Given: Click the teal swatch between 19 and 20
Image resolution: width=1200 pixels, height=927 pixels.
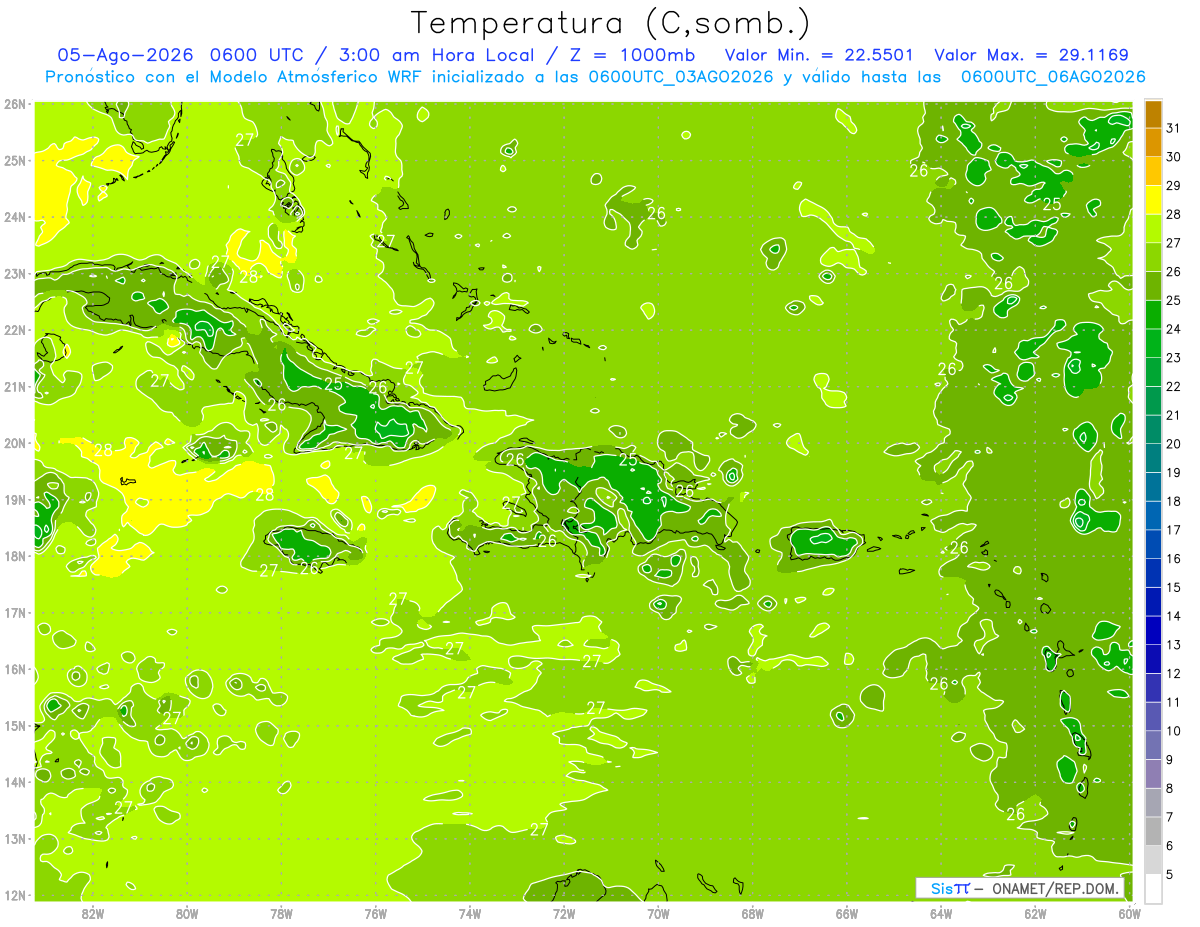Looking at the screenshot, I should [1153, 458].
